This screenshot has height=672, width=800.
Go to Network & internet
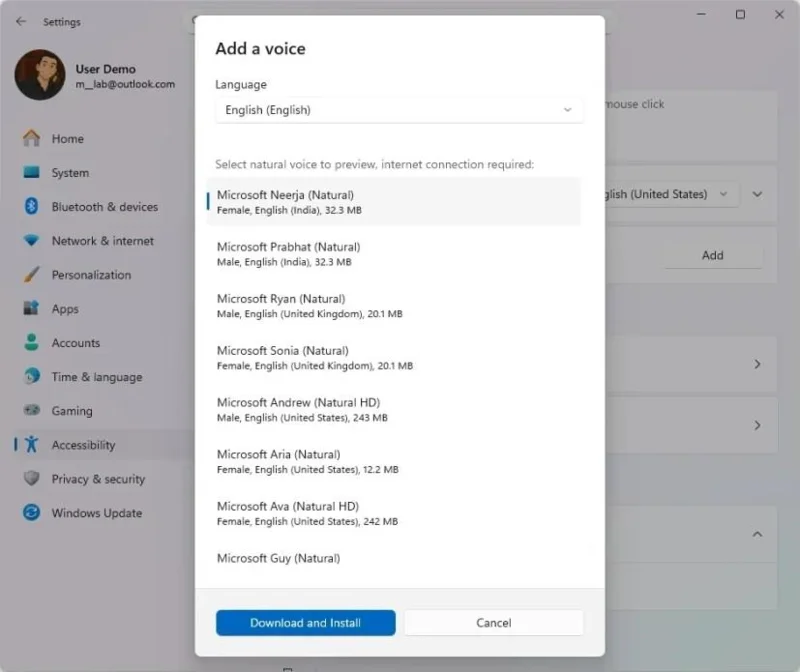coord(102,241)
